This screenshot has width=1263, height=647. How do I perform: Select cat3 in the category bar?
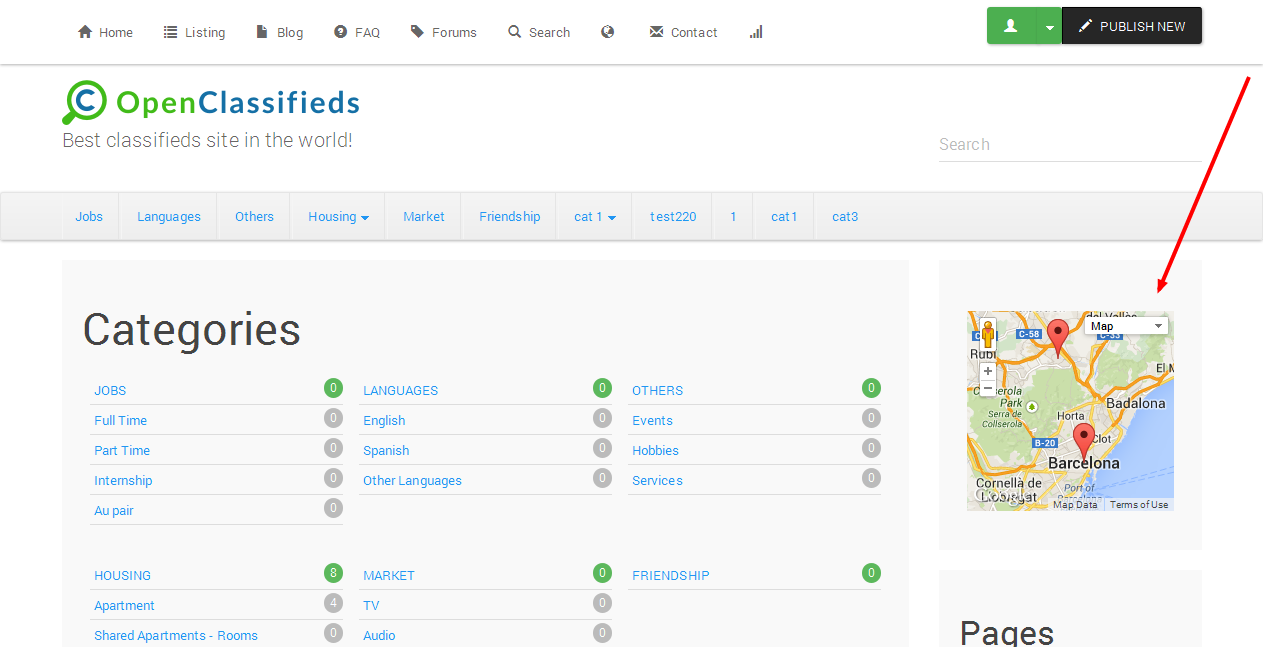[x=845, y=216]
